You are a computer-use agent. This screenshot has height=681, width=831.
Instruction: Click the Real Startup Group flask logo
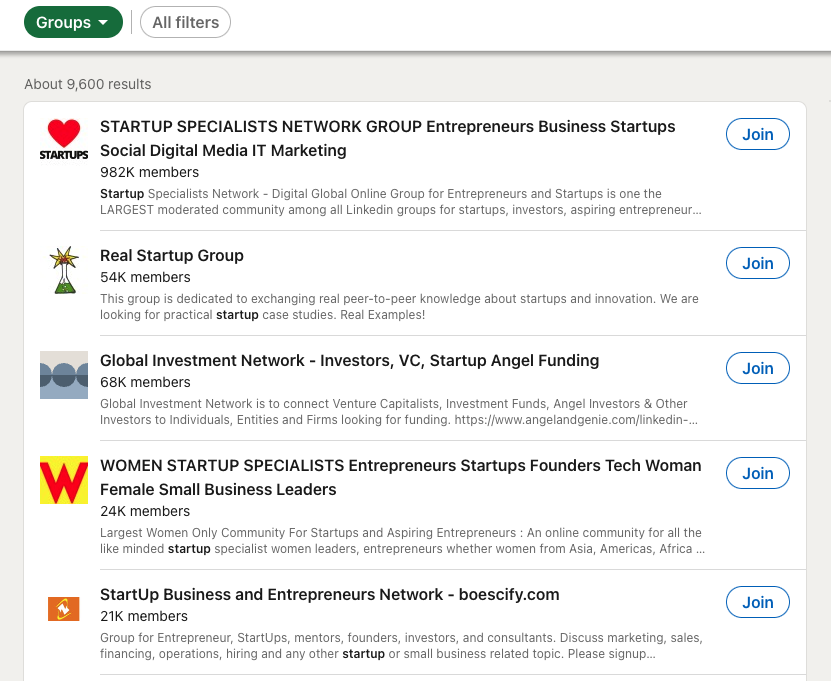(x=64, y=269)
